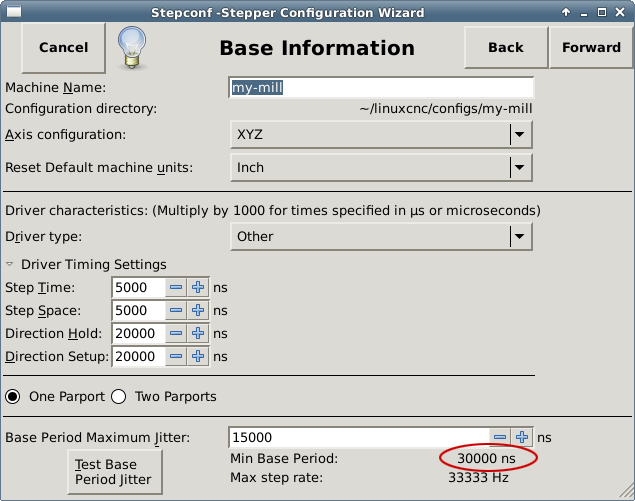Viewport: 635px width, 501px height.
Task: Click the Cancel button
Action: click(64, 47)
